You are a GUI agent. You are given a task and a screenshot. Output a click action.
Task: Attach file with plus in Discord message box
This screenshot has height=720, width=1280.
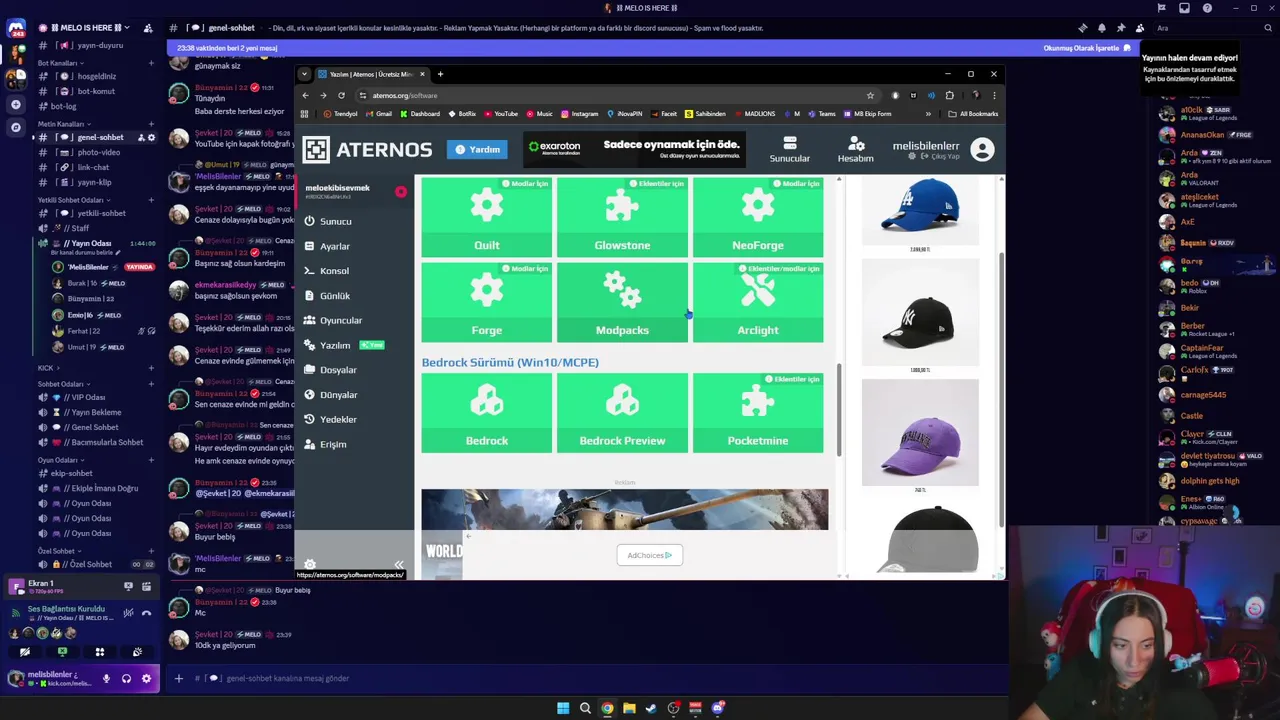[x=178, y=678]
